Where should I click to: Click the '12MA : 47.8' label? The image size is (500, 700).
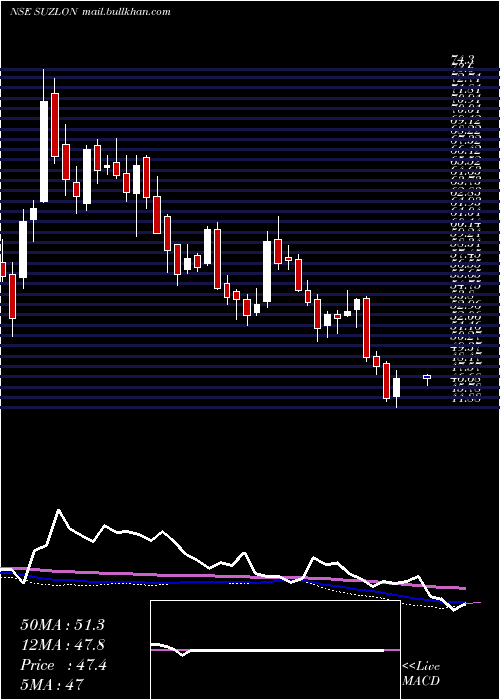[x=63, y=645]
